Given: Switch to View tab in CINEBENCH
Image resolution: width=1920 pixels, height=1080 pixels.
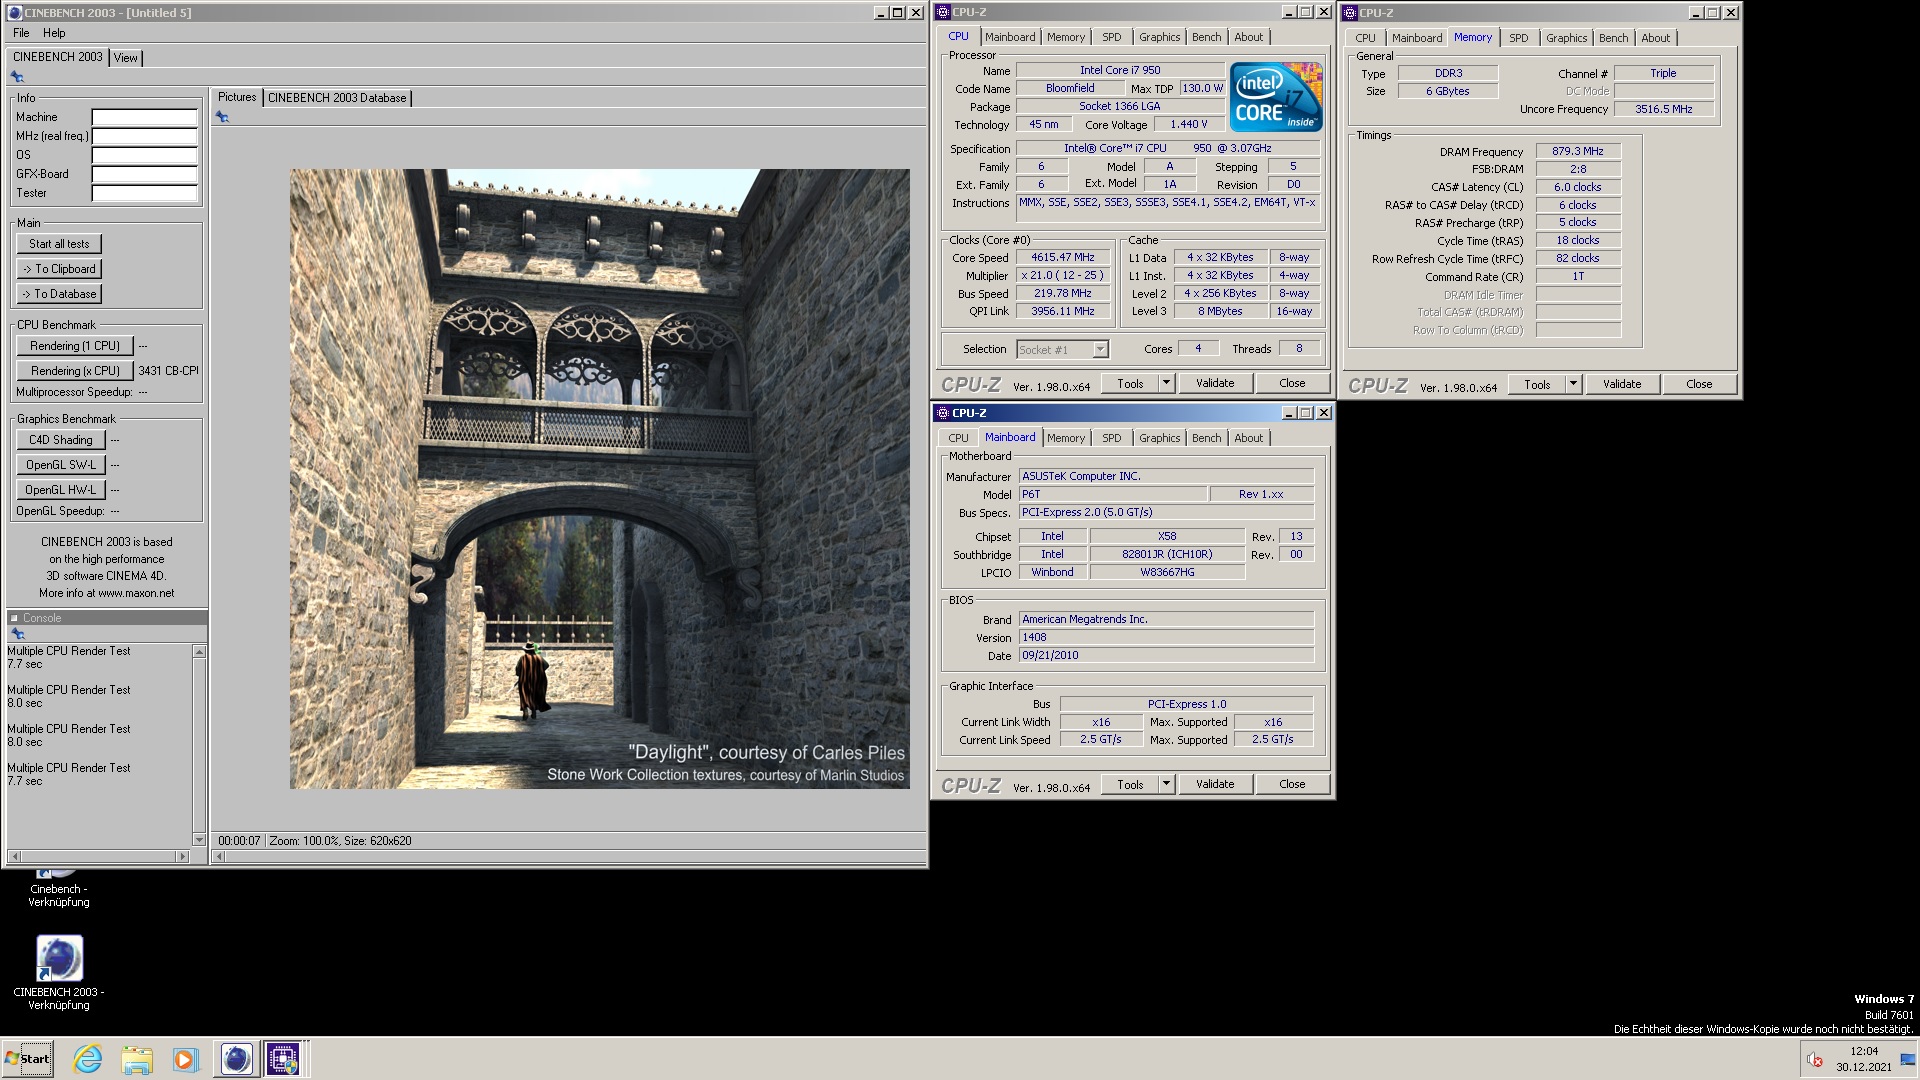Looking at the screenshot, I should coord(126,58).
